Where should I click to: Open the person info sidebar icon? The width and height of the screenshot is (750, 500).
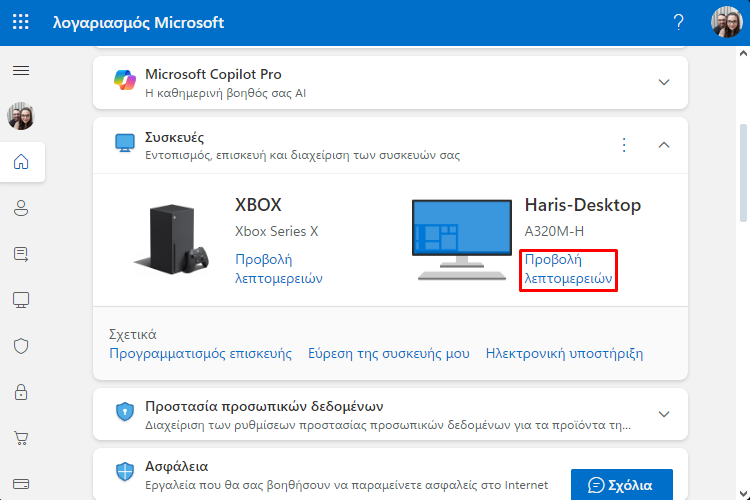coord(21,208)
